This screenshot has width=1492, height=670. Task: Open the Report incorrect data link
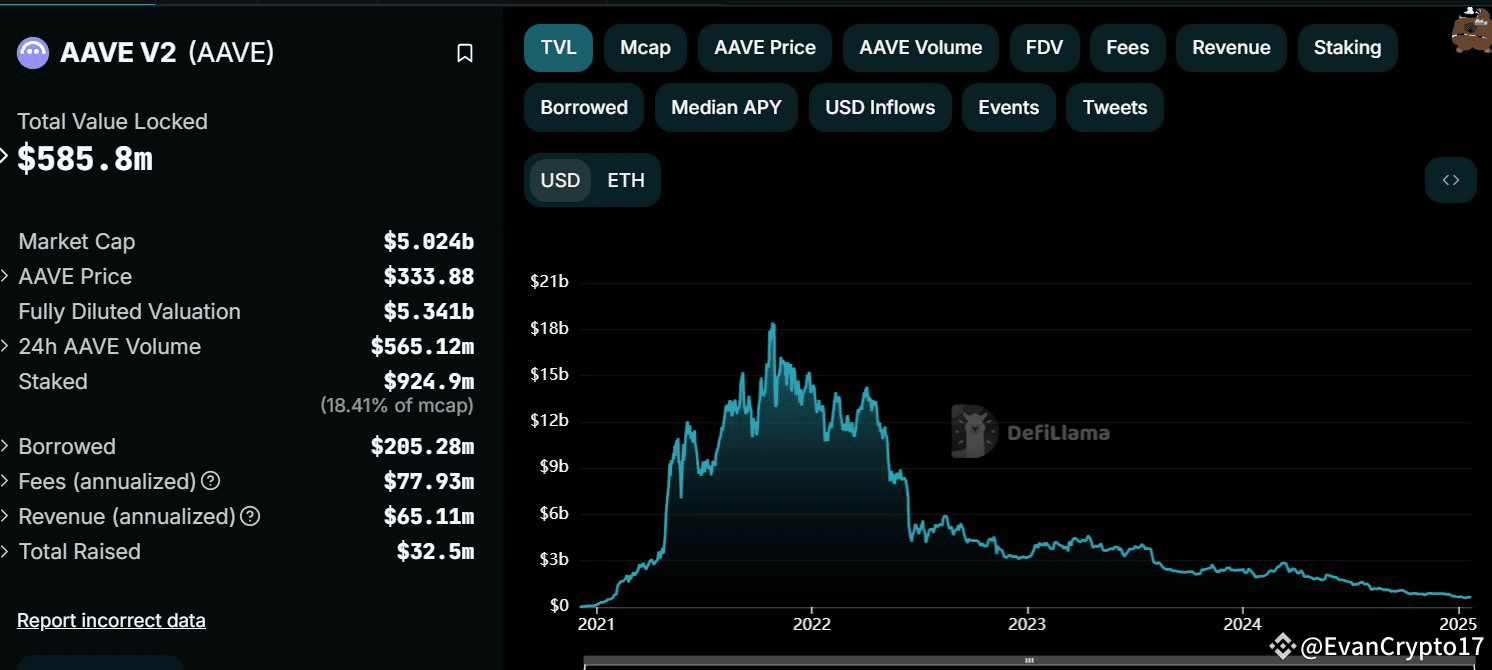pos(111,620)
